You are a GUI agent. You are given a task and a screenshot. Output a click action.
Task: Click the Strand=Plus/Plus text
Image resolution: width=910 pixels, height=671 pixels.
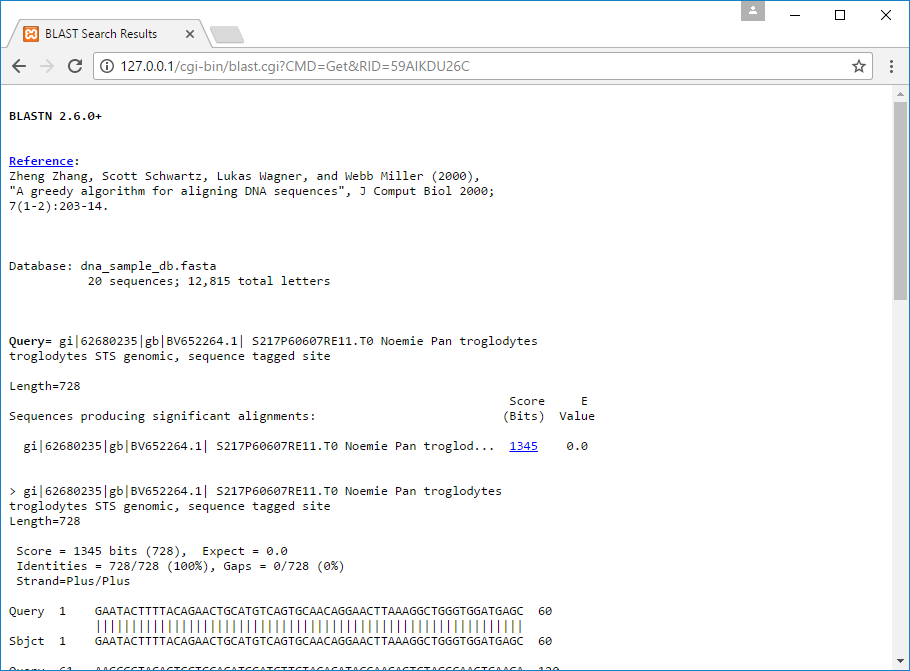point(73,581)
